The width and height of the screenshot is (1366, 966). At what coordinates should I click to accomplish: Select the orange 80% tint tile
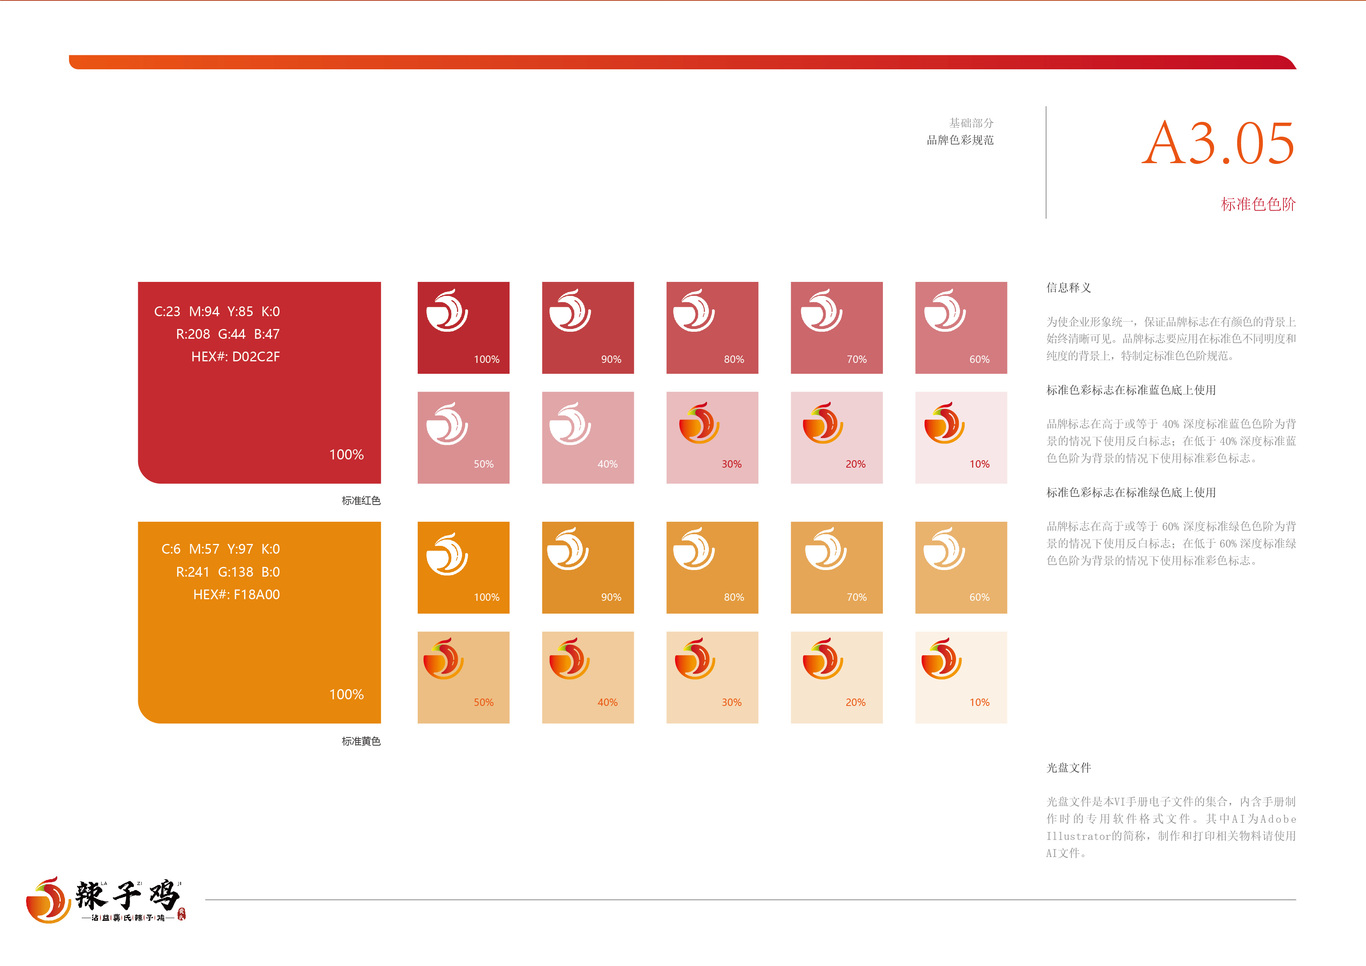coord(712,567)
